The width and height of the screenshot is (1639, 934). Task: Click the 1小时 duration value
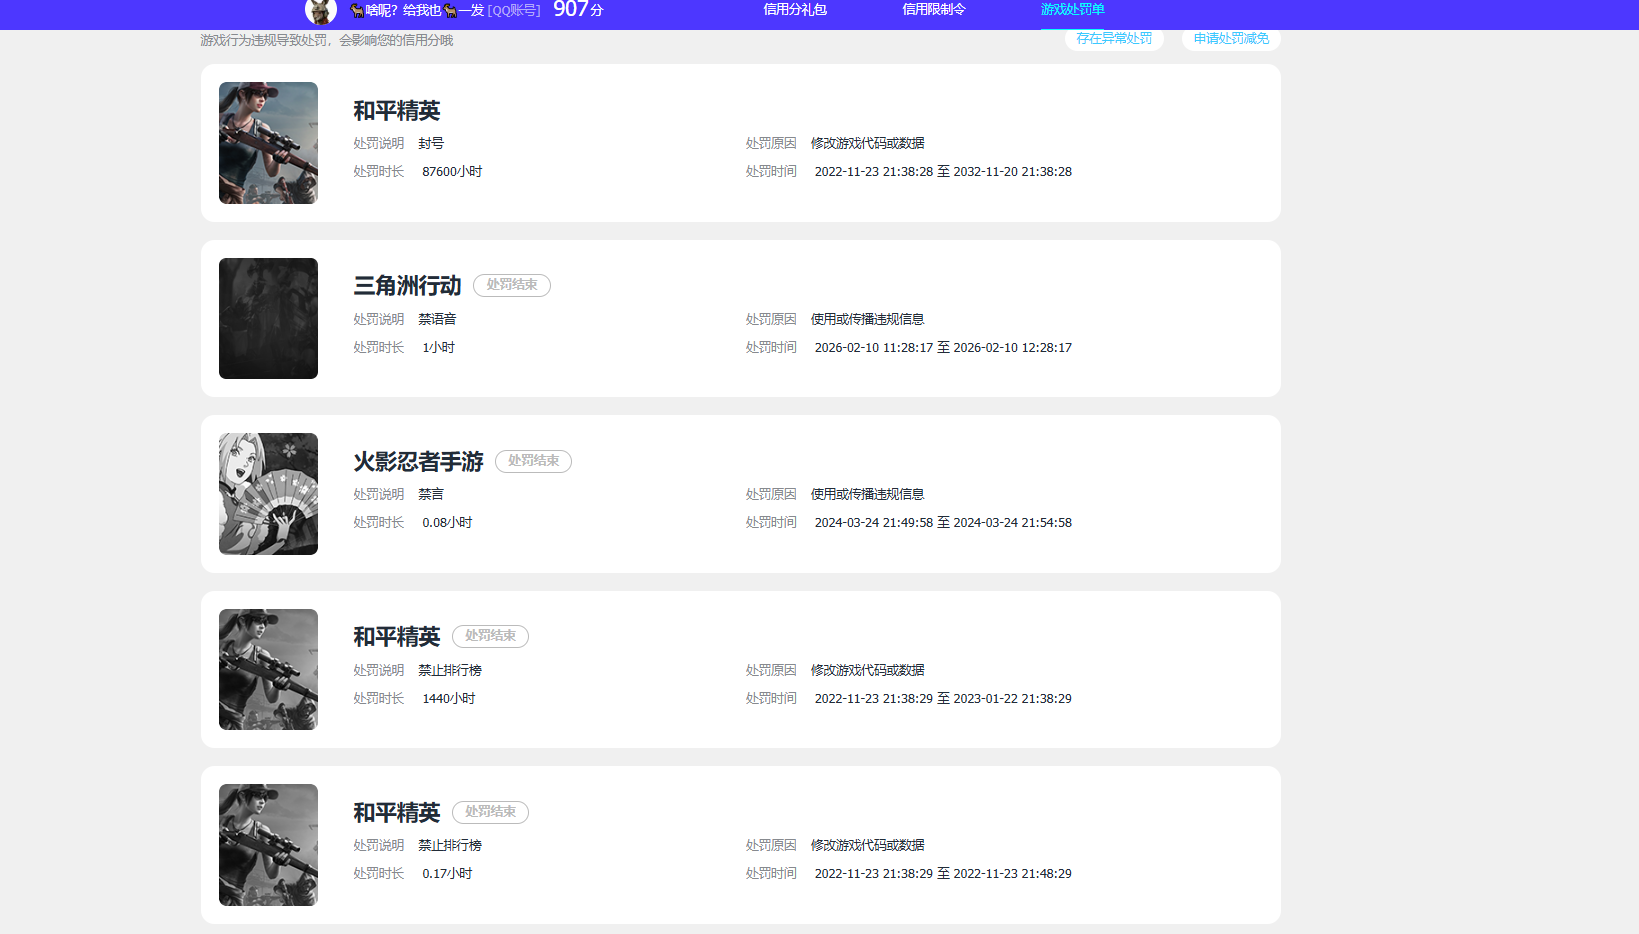[438, 348]
